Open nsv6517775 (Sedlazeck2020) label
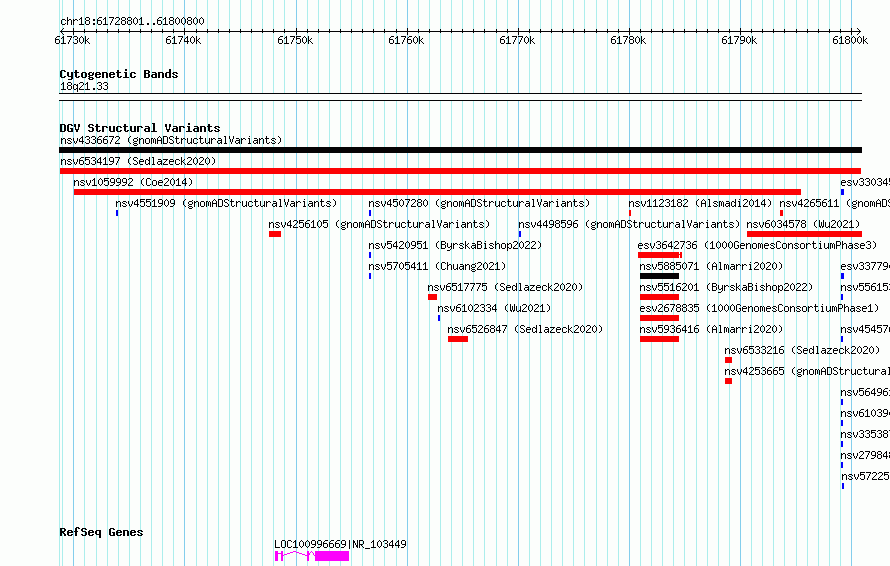This screenshot has height=566, width=890. tap(505, 287)
